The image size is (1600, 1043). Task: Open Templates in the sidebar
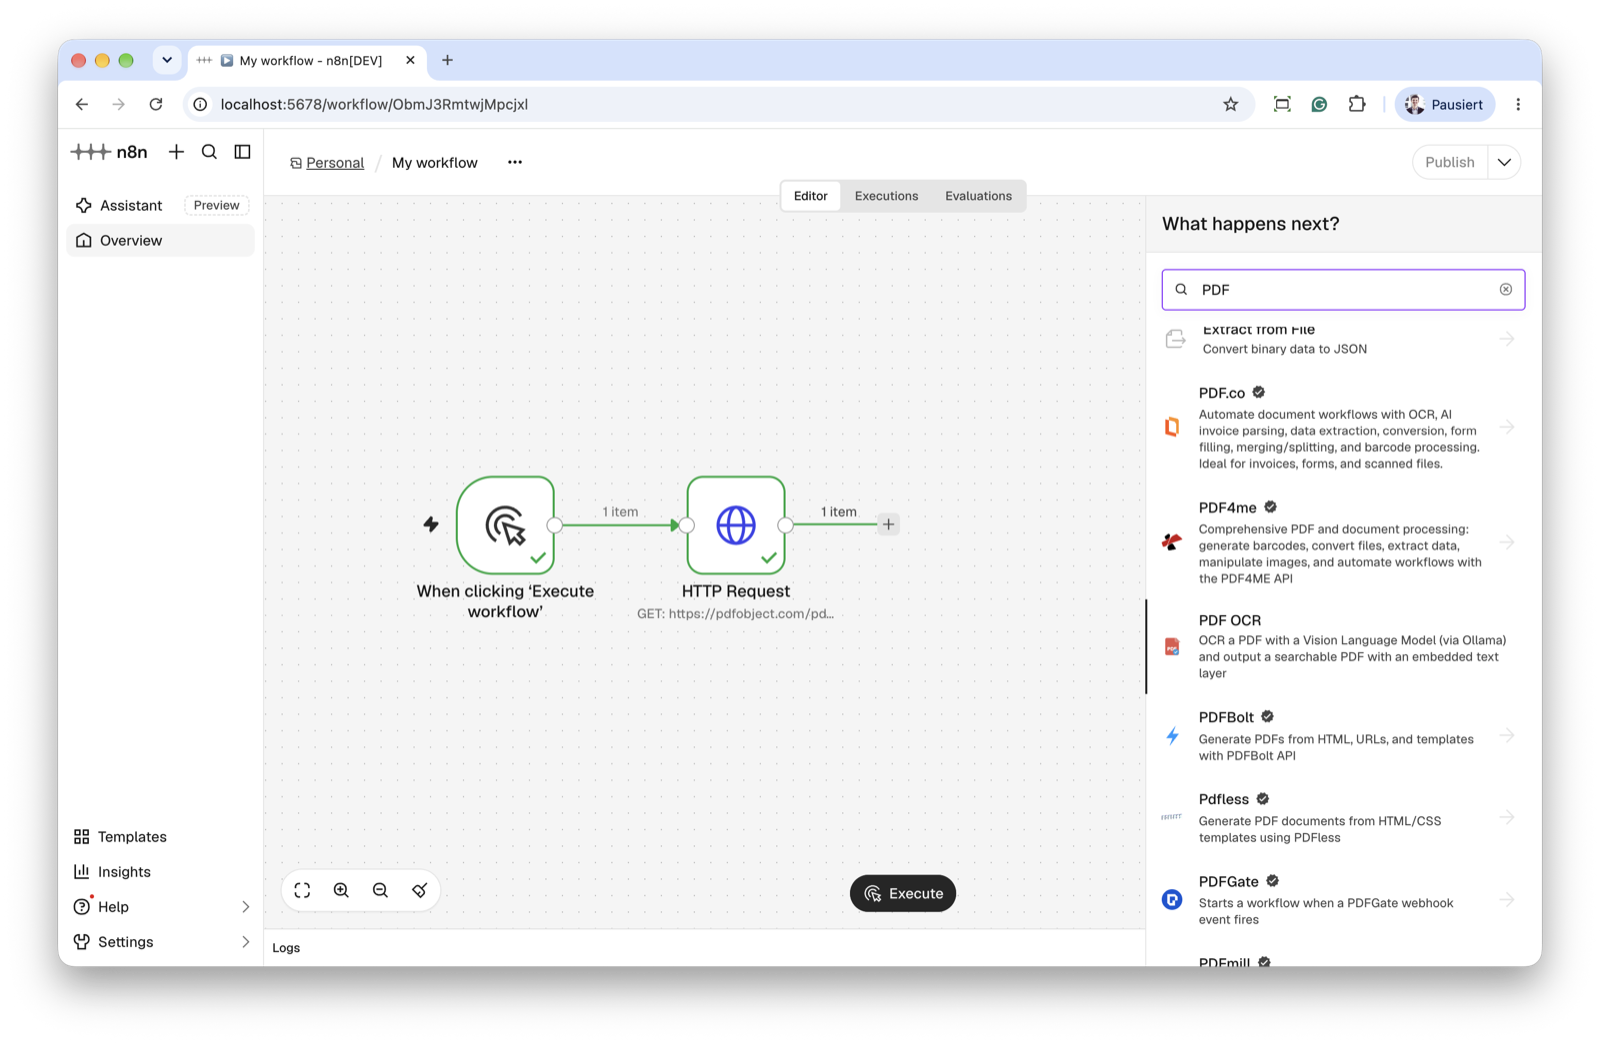[160, 837]
